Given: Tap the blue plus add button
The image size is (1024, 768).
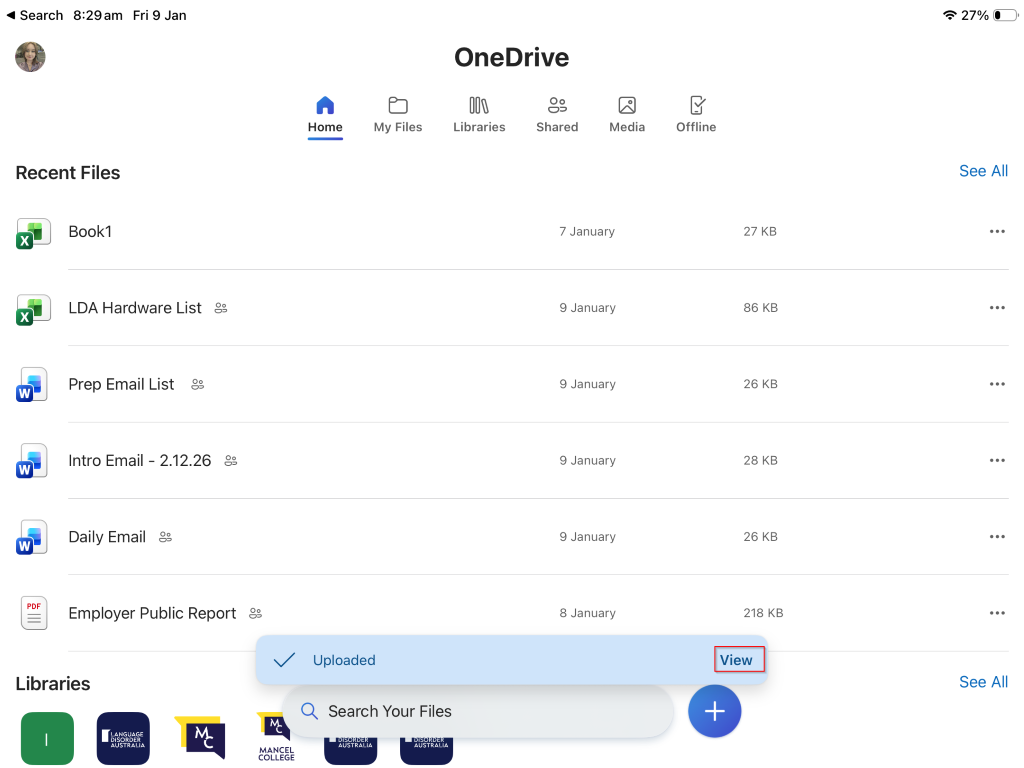Looking at the screenshot, I should pos(714,711).
